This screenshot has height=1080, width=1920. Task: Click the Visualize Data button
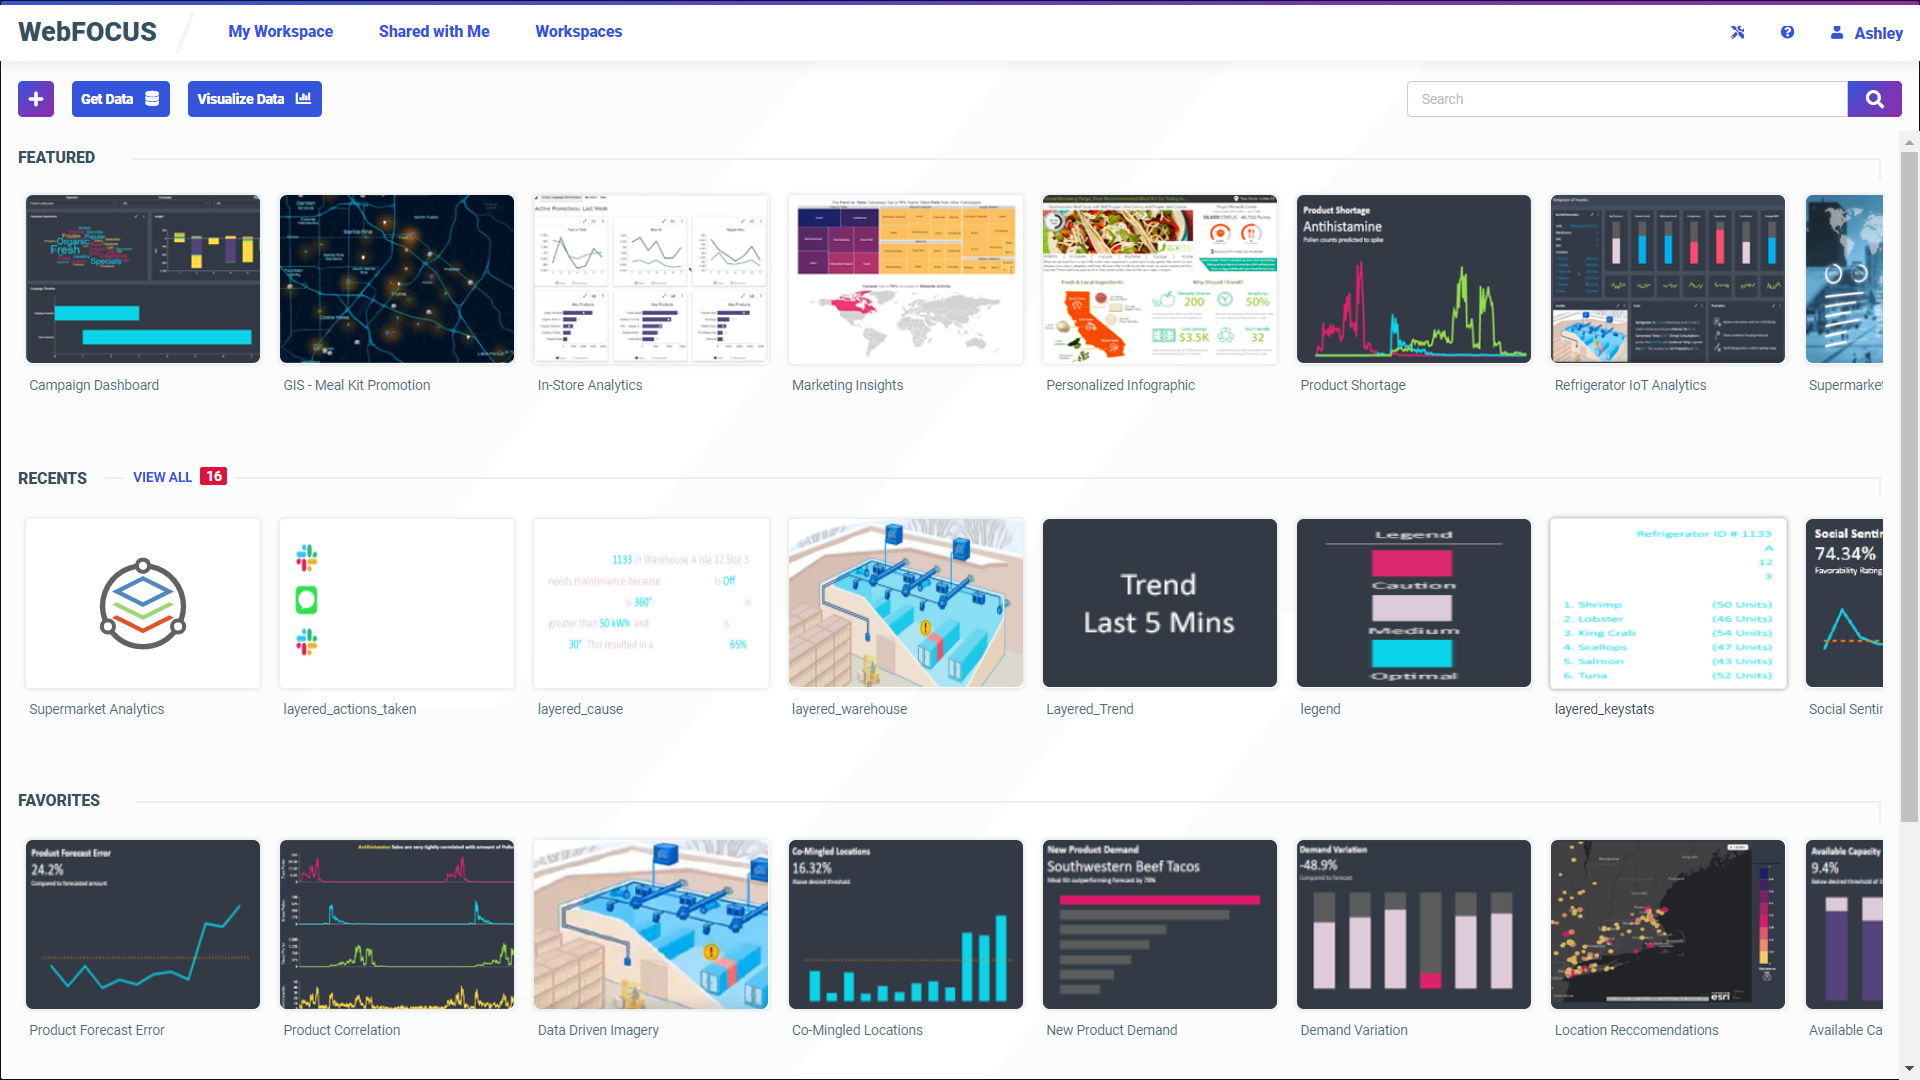[x=254, y=99]
